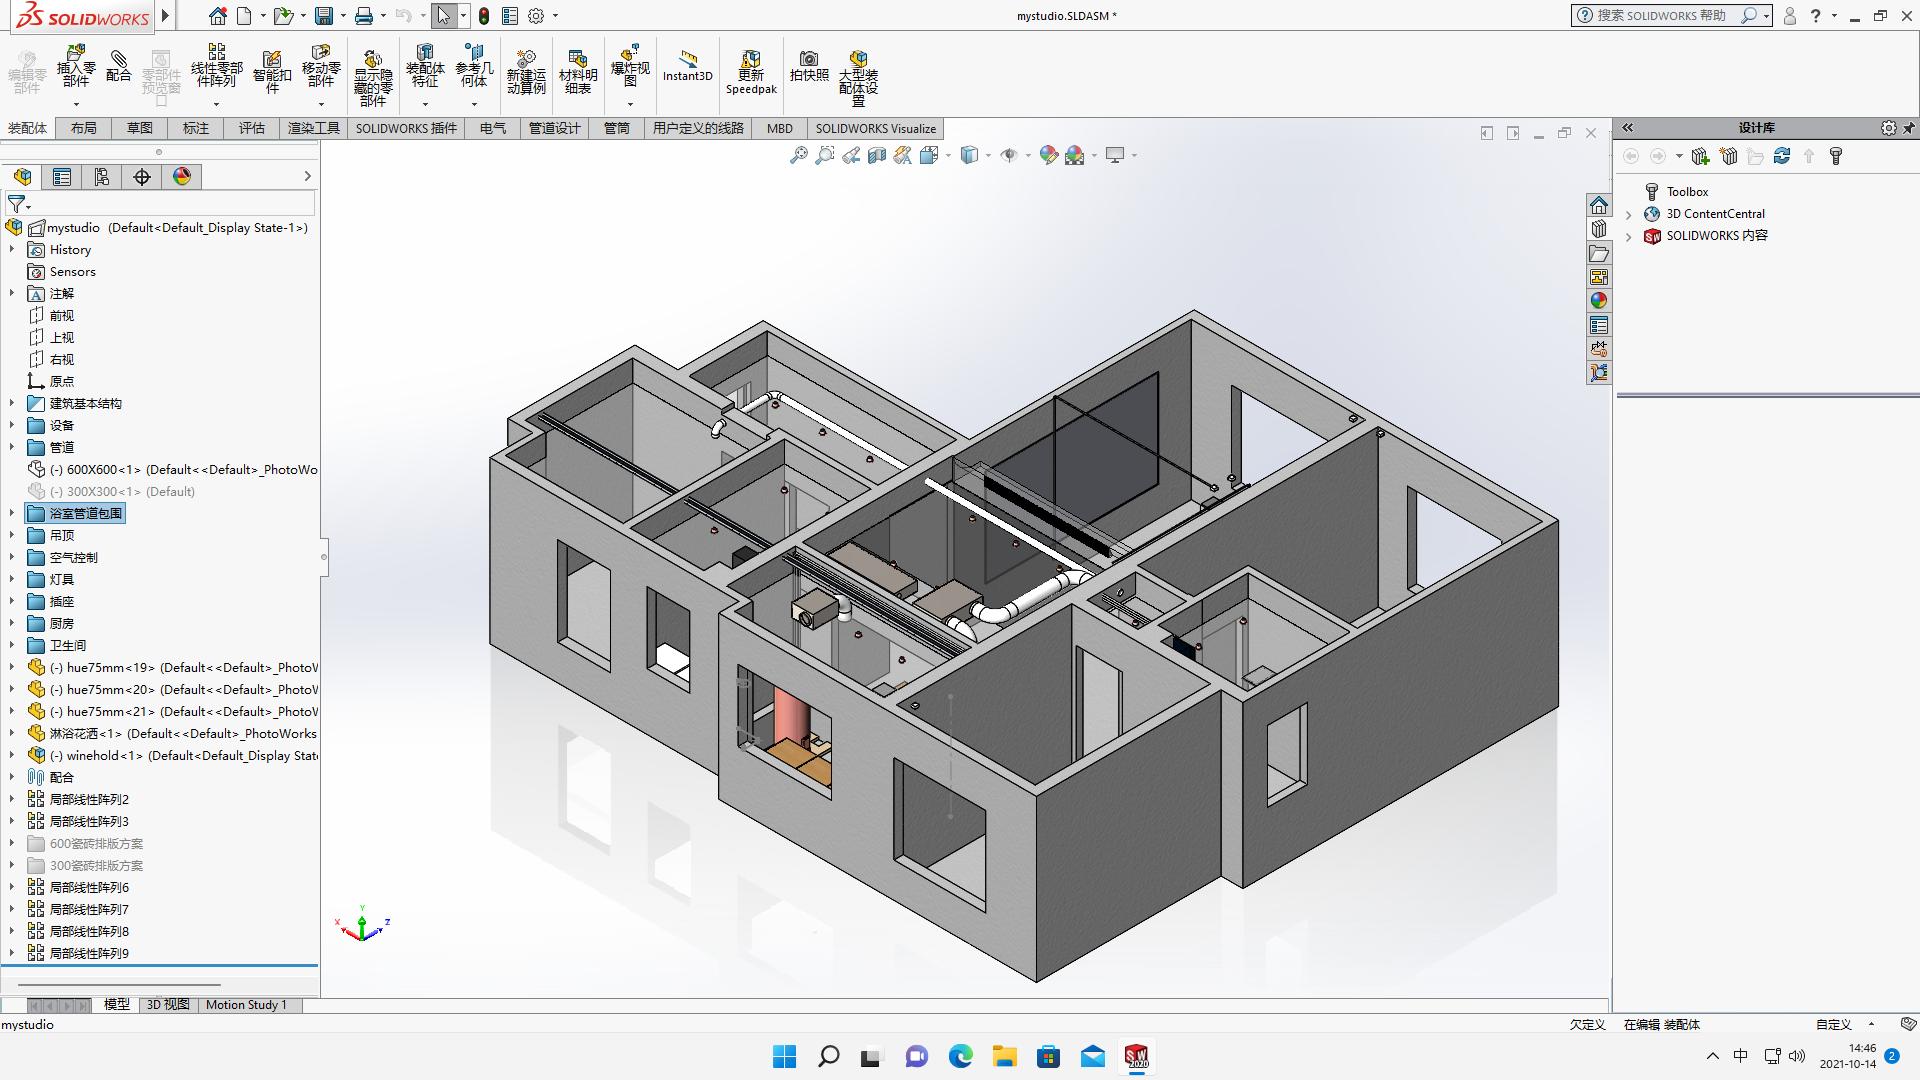The width and height of the screenshot is (1920, 1080).
Task: Expand the 管道 folder in the tree
Action: pyautogui.click(x=13, y=447)
